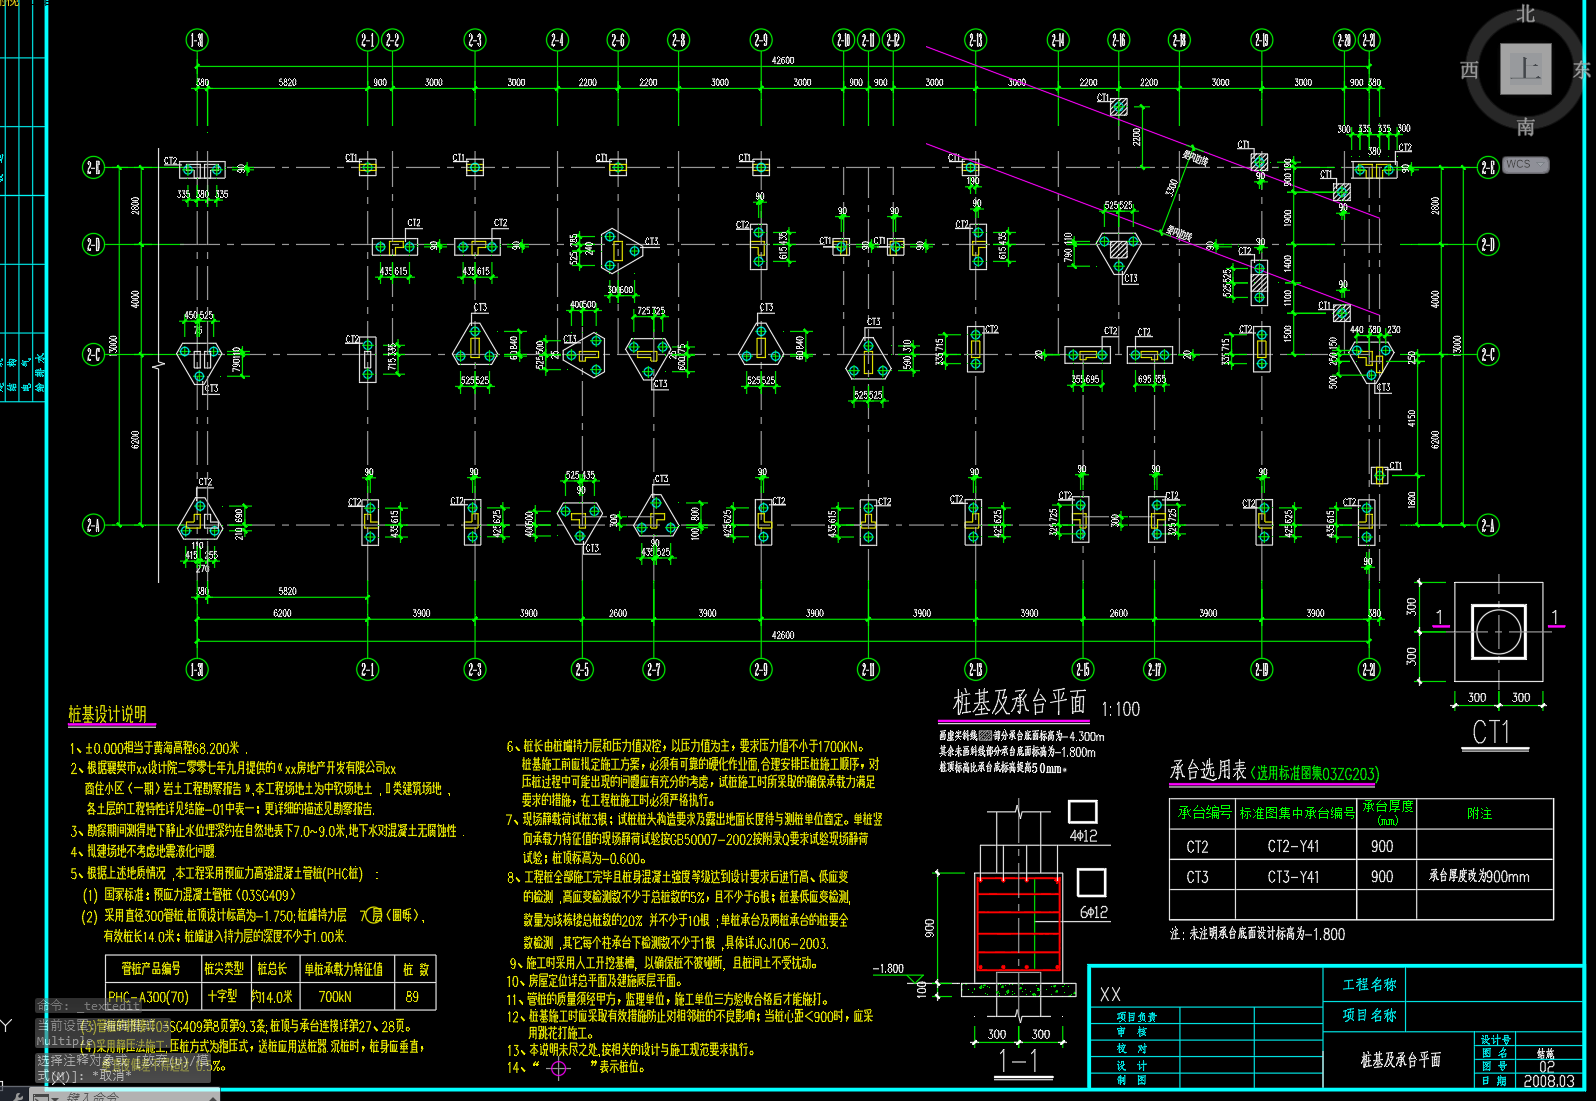Select the large CT1 detail label

(x=1490, y=732)
